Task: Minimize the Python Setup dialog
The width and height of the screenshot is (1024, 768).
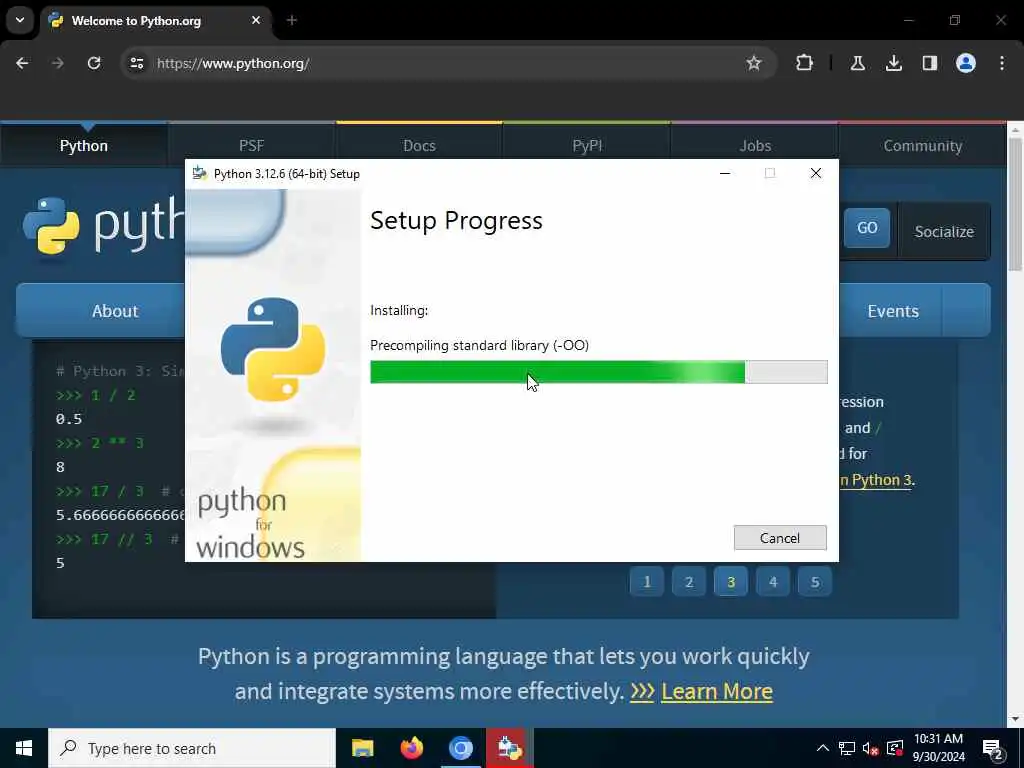Action: pos(725,173)
